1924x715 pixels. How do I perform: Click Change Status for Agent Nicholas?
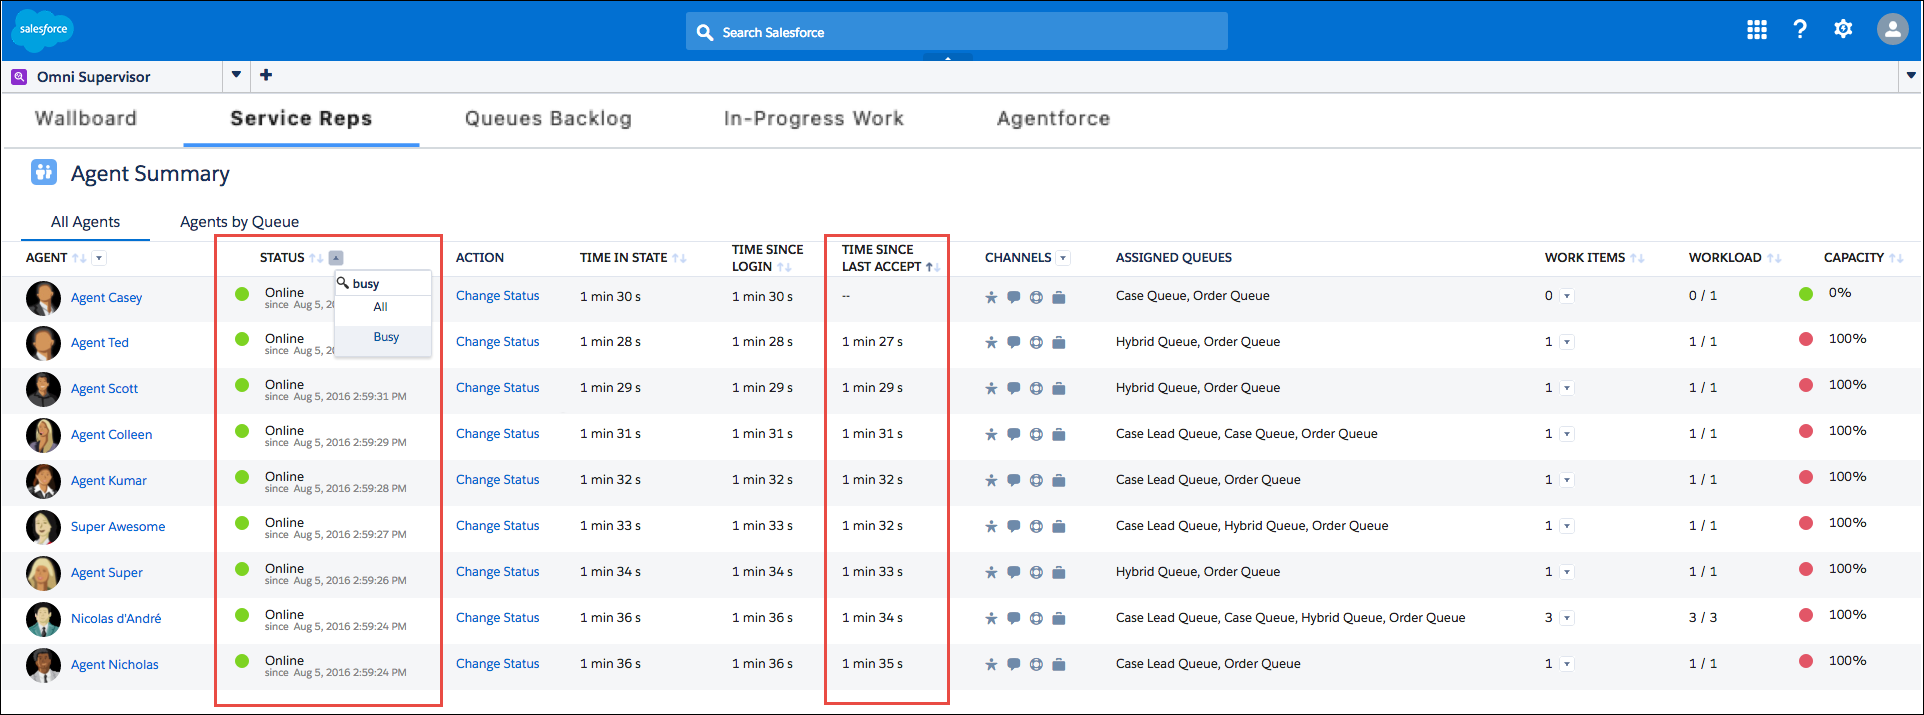coord(497,664)
